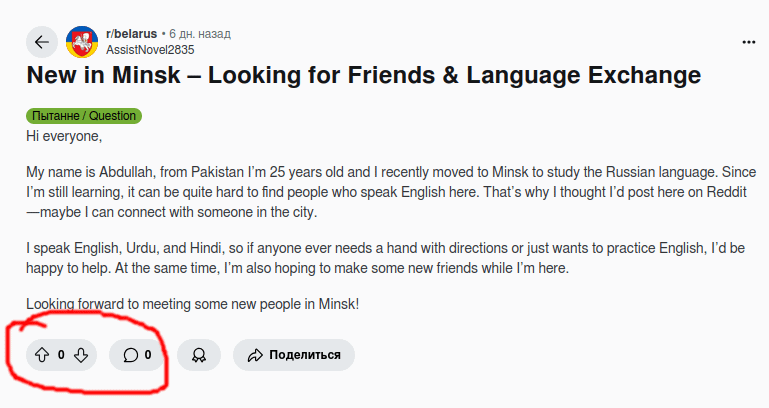Click the vote score between the arrows

[61, 354]
